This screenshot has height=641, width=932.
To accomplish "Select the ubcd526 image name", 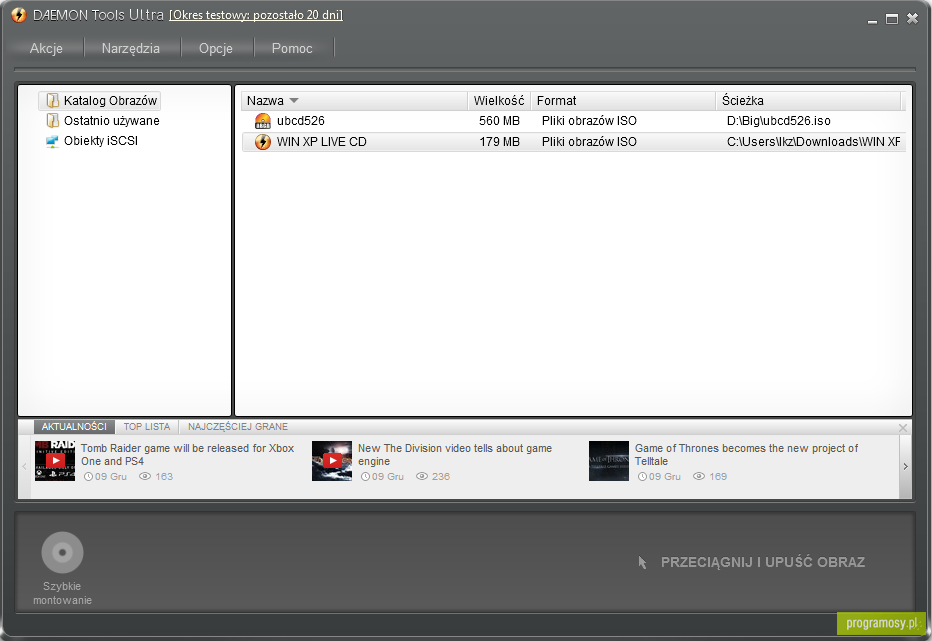I will 301,121.
